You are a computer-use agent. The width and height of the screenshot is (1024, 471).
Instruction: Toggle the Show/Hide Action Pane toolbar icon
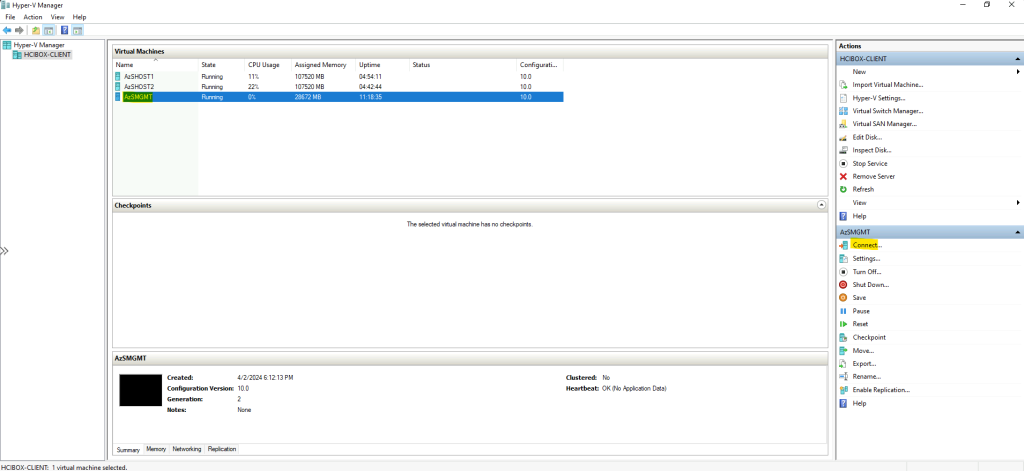click(x=77, y=30)
